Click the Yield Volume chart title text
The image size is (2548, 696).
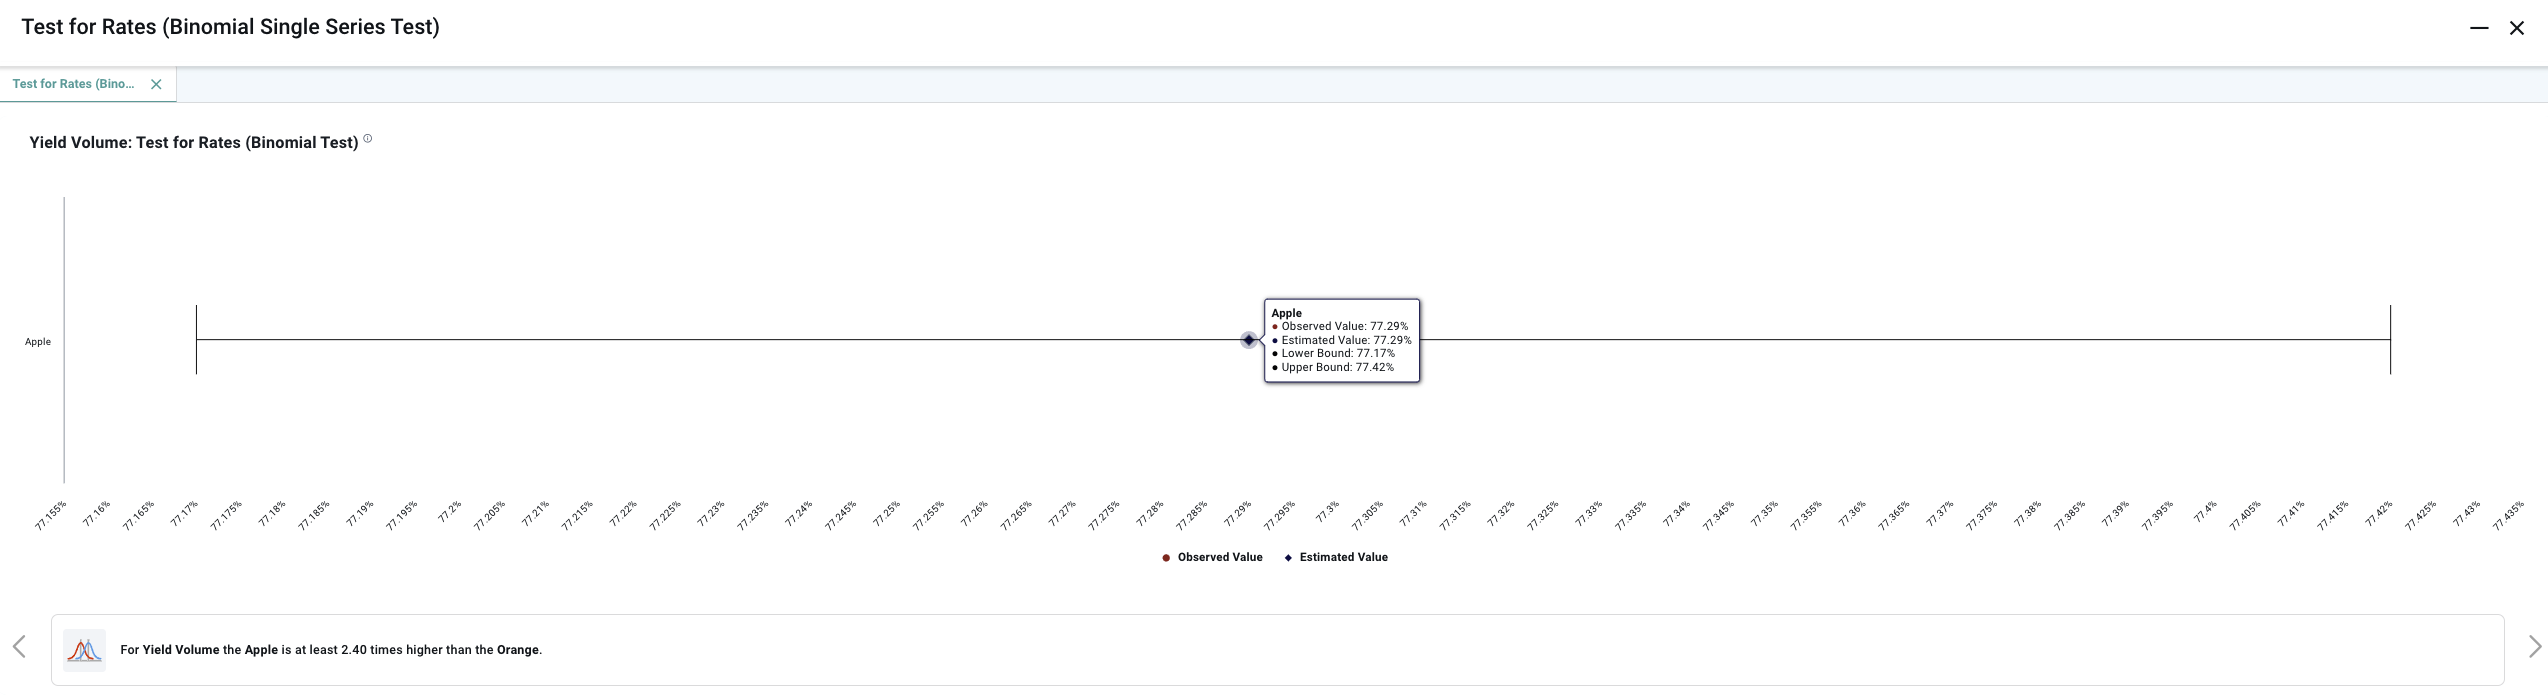pyautogui.click(x=193, y=143)
